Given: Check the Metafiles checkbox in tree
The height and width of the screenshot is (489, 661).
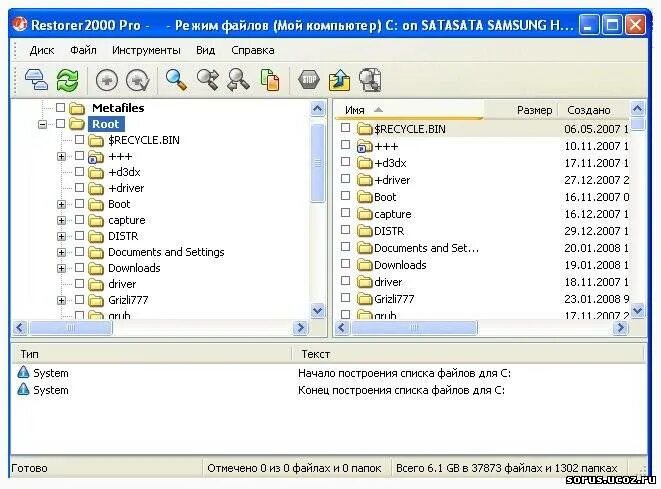Looking at the screenshot, I should (61, 107).
